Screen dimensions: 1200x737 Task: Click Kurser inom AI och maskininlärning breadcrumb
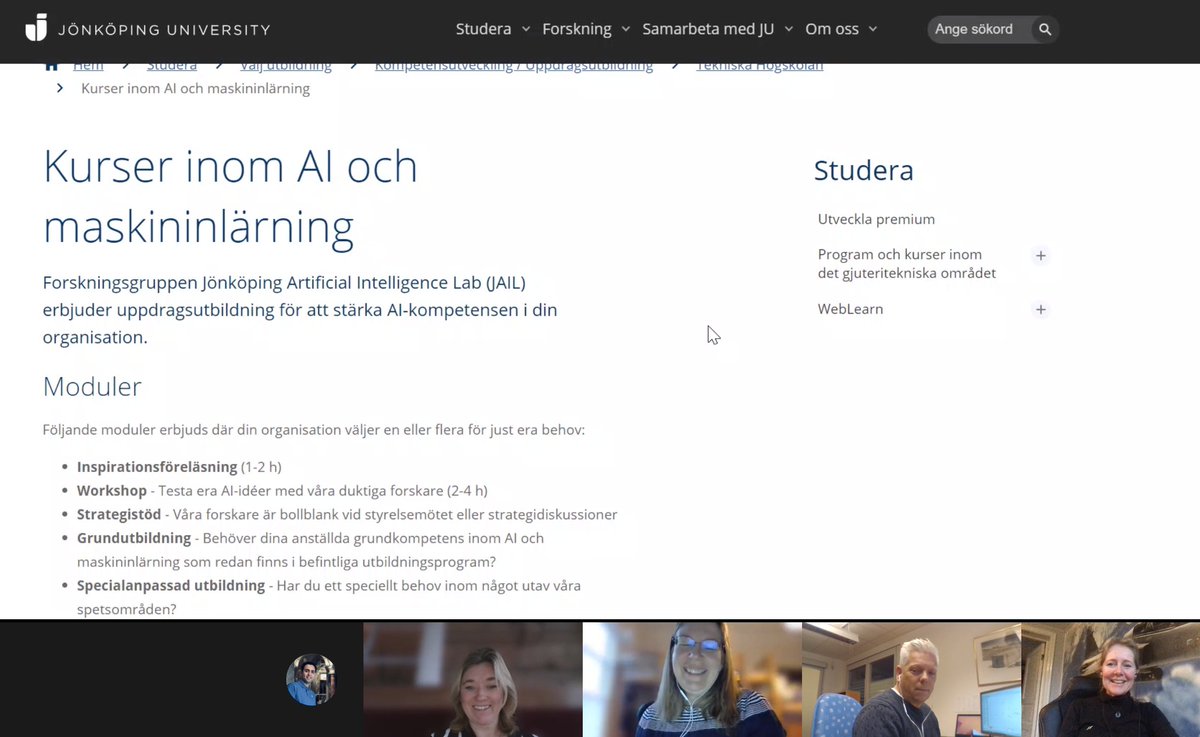tap(195, 89)
